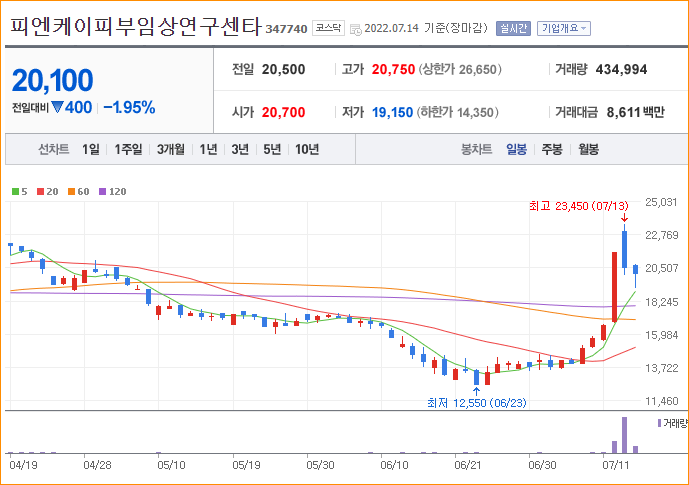Select the 3개월 line chart tab
Screen dimensions: 689x485
[171, 149]
